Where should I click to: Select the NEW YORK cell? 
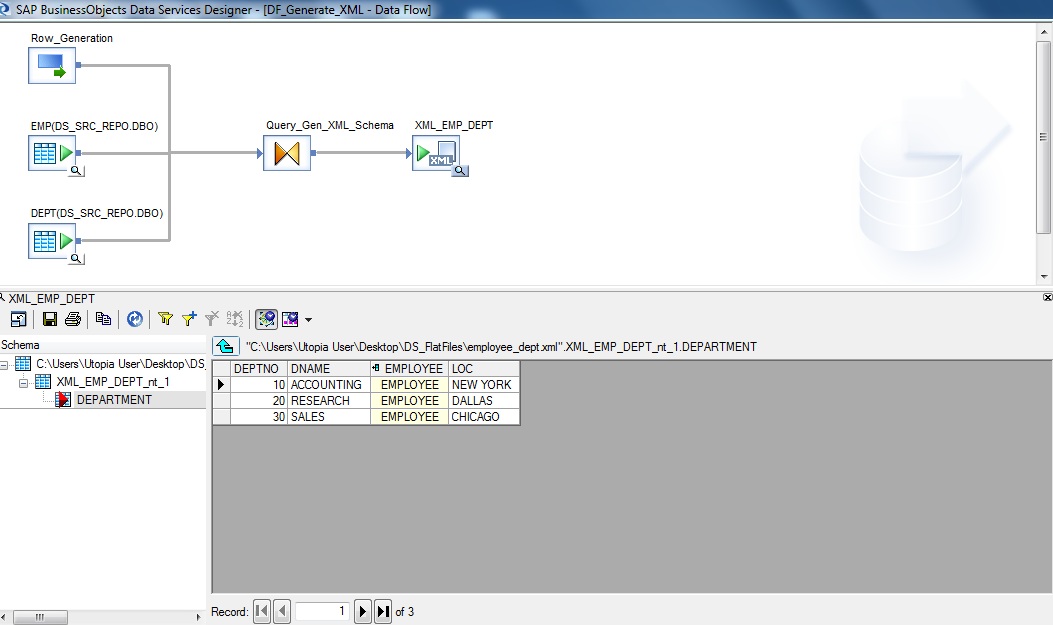[484, 385]
